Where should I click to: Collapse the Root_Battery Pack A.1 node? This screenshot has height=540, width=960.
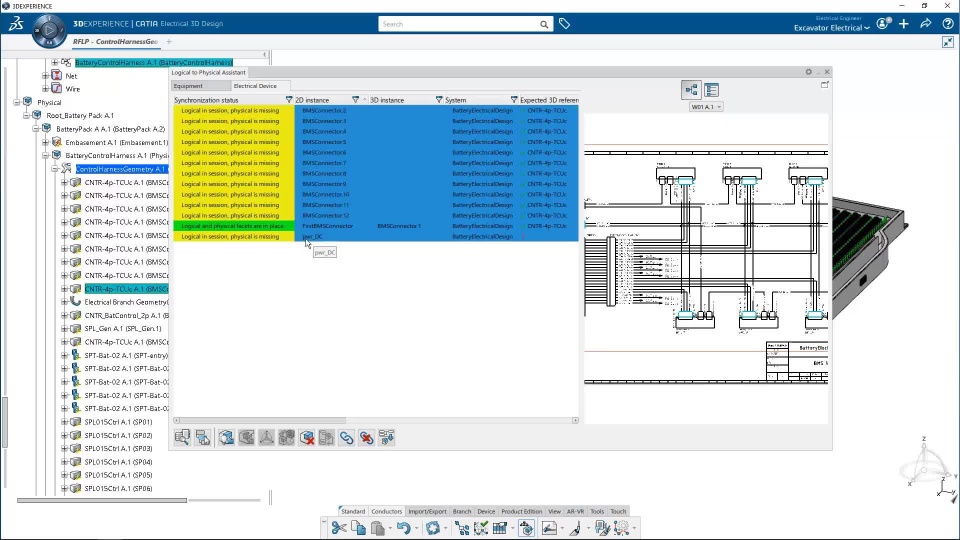pos(26,115)
